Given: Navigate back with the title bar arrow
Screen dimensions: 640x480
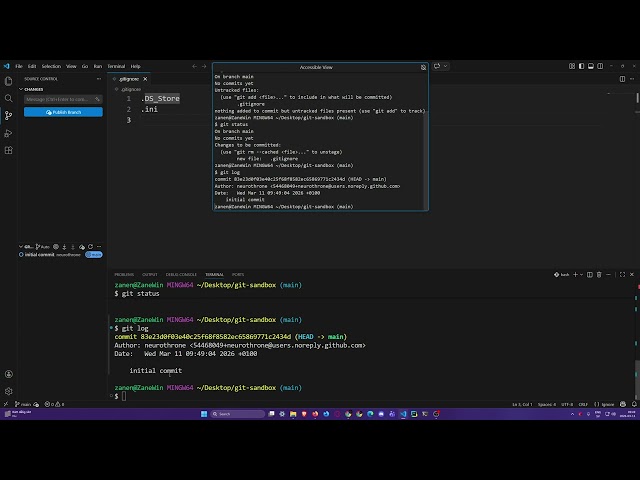Looking at the screenshot, I should tap(194, 66).
